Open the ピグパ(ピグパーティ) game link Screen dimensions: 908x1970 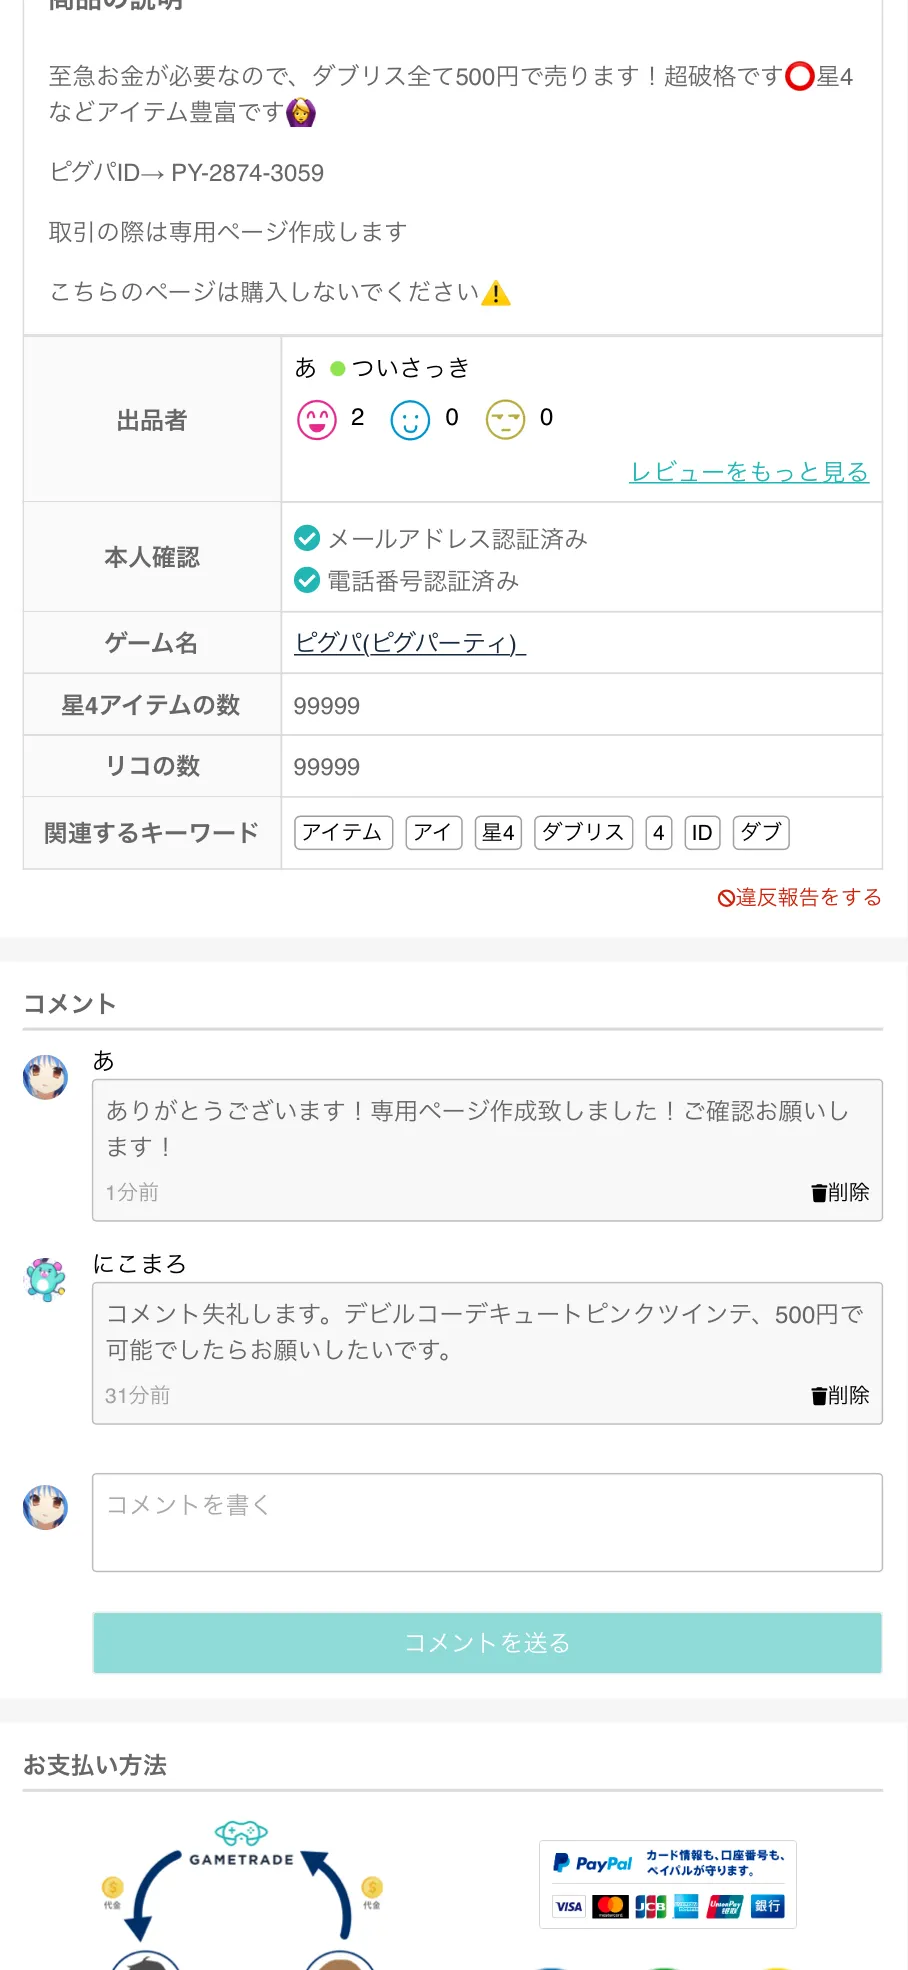tap(410, 642)
